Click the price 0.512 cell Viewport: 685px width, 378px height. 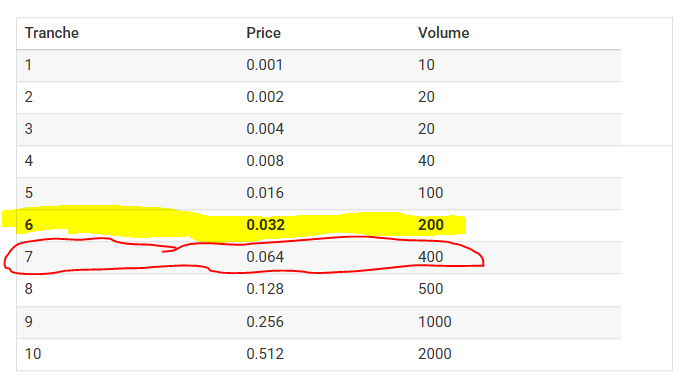click(x=265, y=354)
